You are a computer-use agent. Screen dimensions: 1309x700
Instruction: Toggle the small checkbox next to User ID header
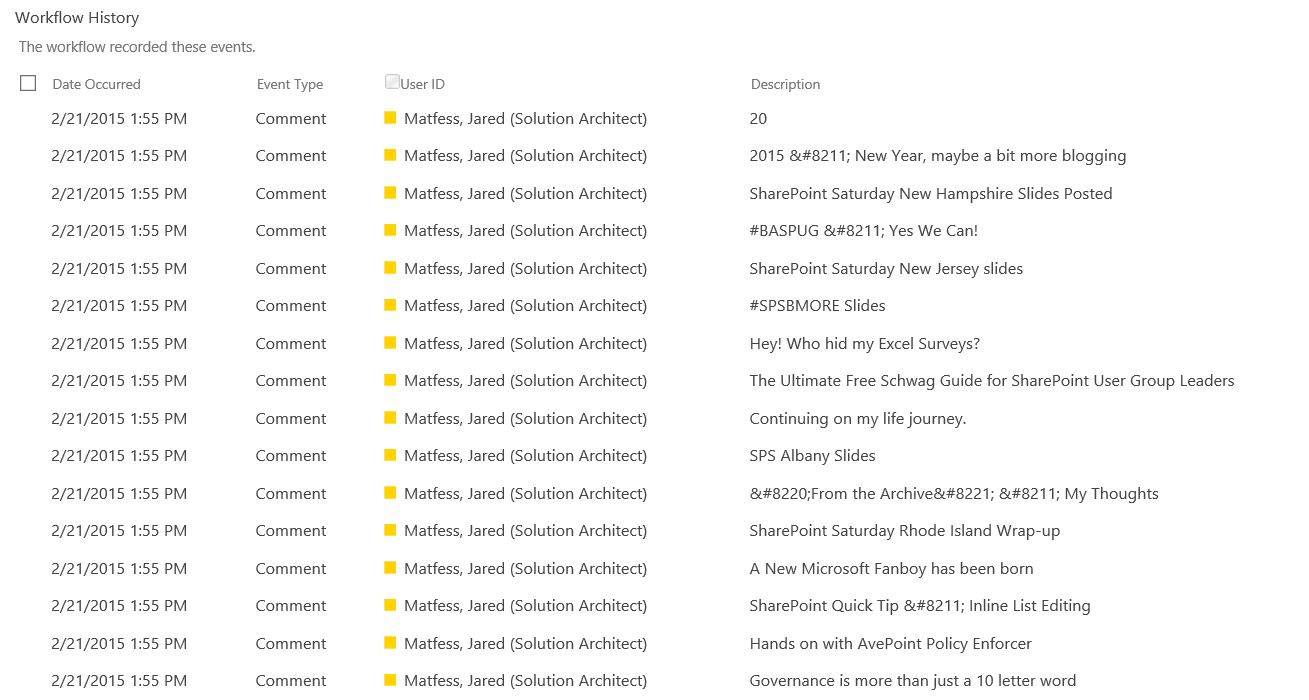point(392,82)
